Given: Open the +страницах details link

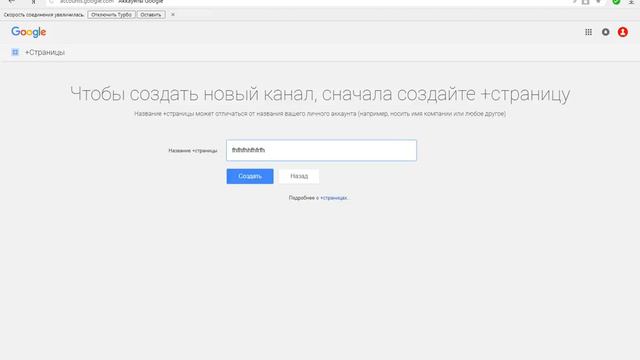Looking at the screenshot, I should [x=334, y=198].
